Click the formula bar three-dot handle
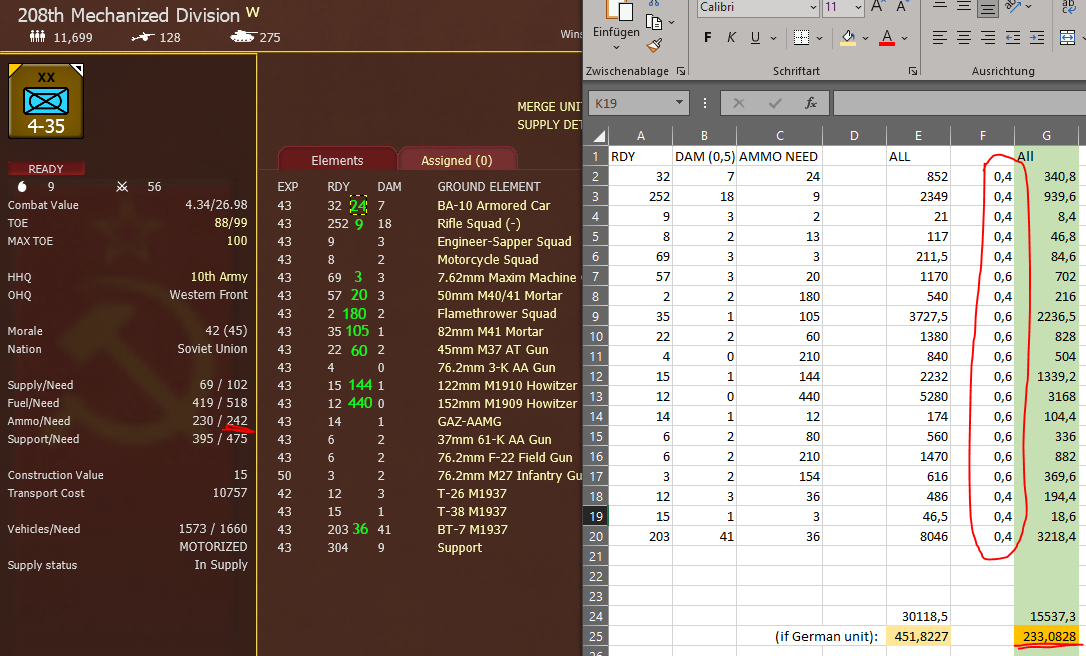The width and height of the screenshot is (1086, 656). pos(705,103)
